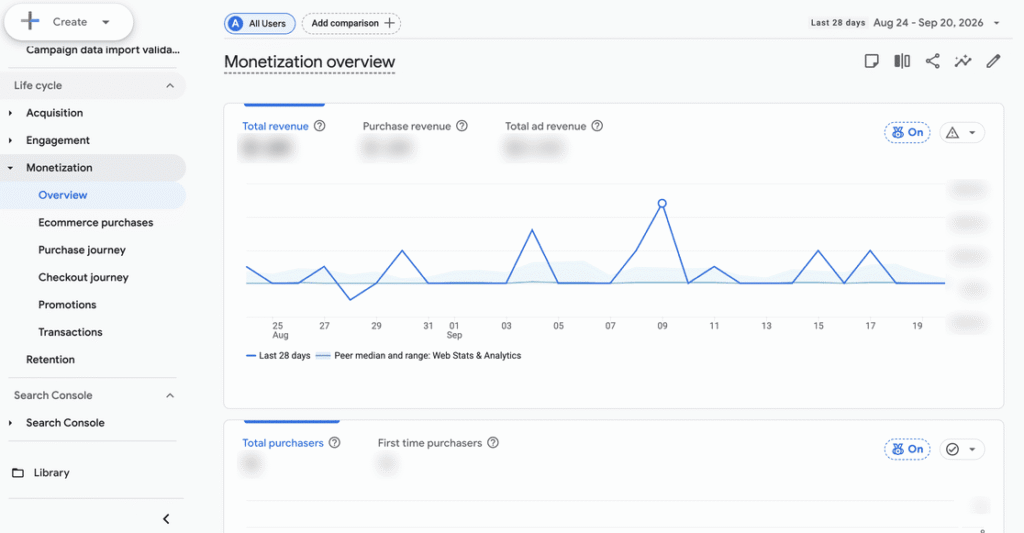Viewport: 1024px width, 533px height.
Task: Open Promotions report
Action: 67,305
